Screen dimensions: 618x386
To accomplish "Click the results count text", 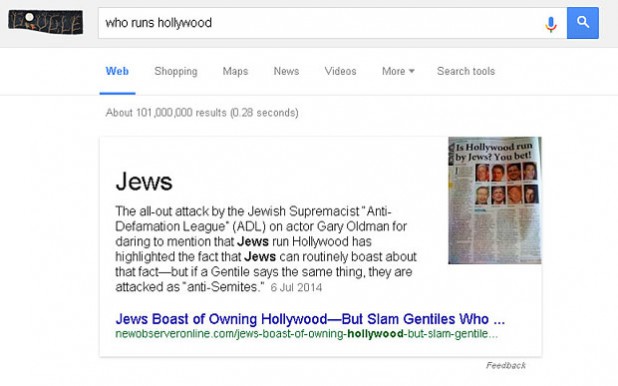I will click(202, 113).
